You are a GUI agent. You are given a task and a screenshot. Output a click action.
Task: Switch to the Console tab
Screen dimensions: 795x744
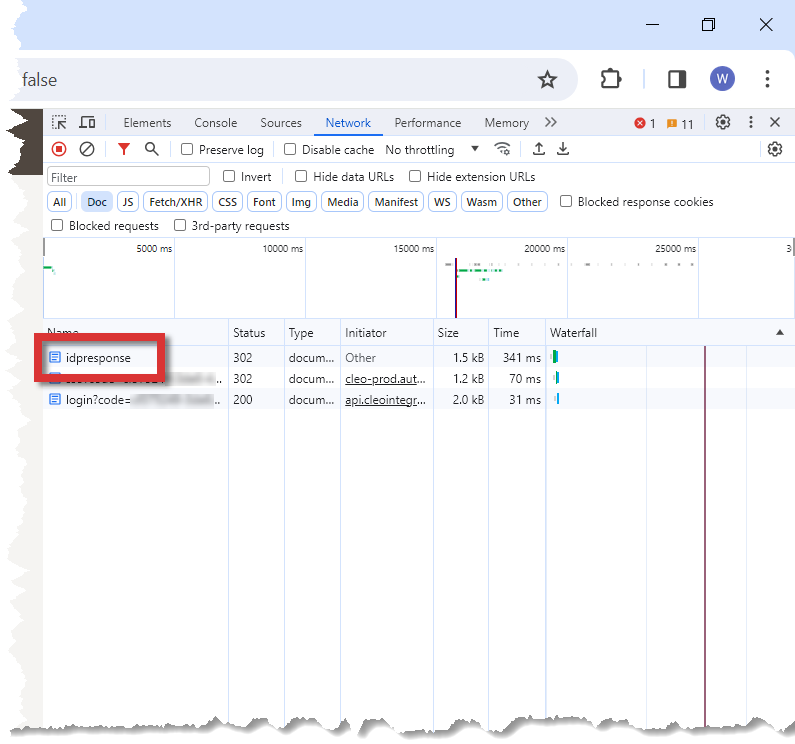click(215, 123)
